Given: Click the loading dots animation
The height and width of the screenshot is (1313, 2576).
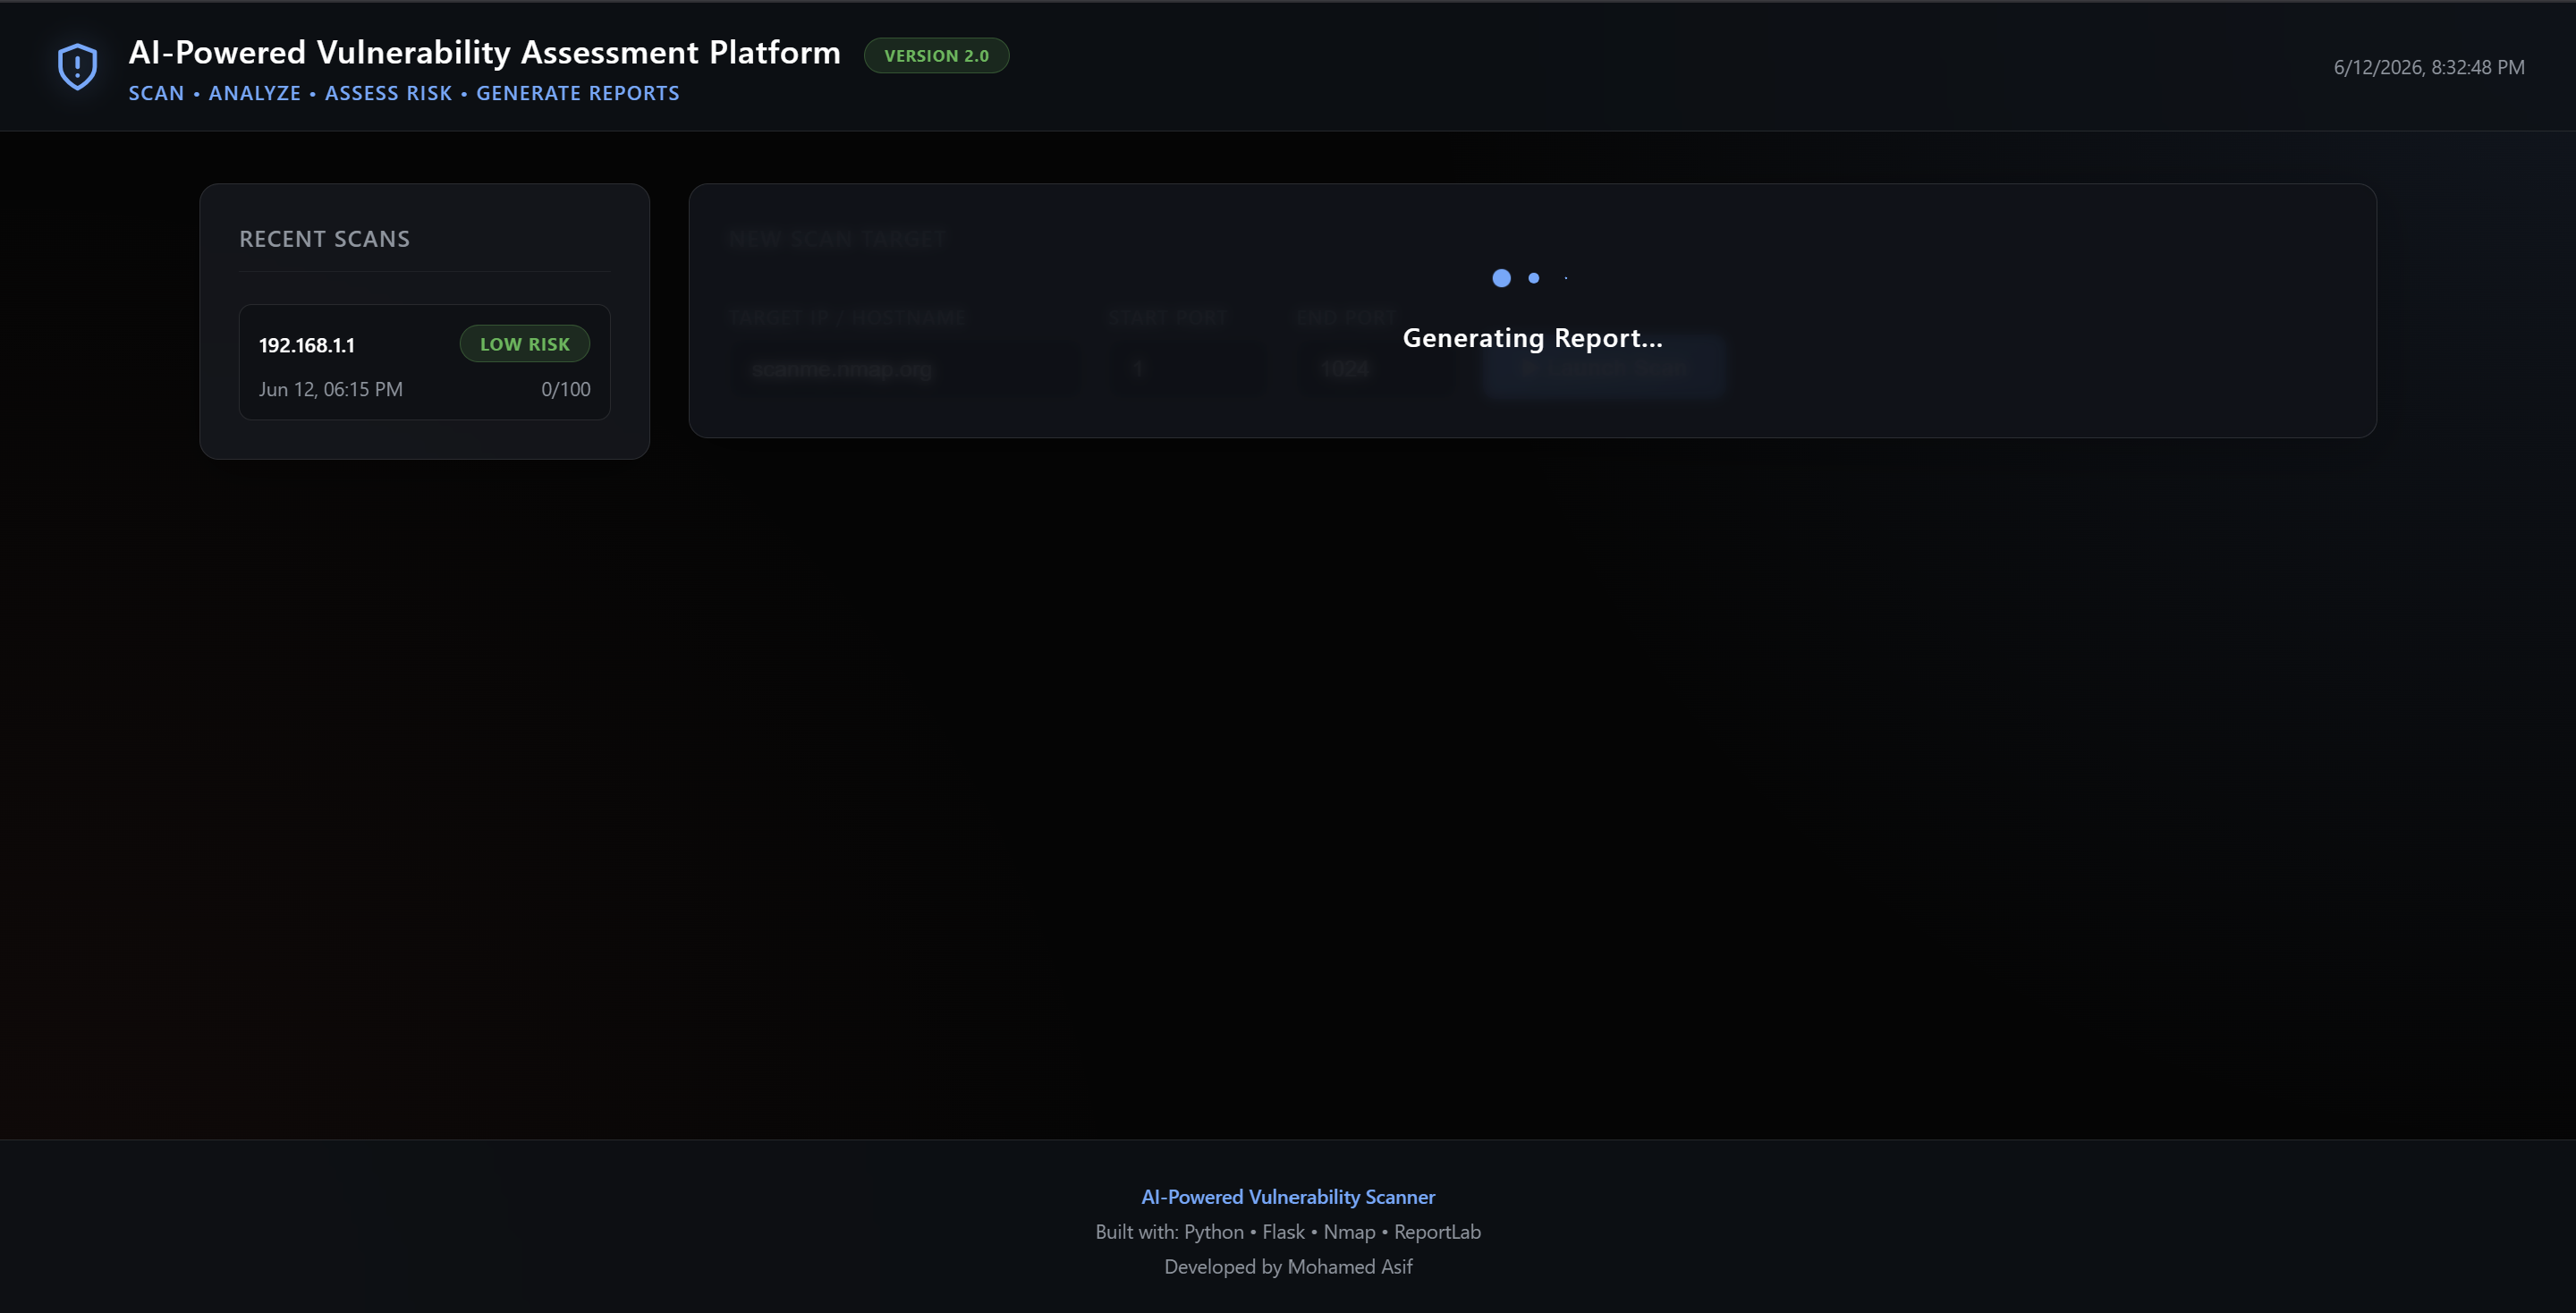Looking at the screenshot, I should 1531,278.
